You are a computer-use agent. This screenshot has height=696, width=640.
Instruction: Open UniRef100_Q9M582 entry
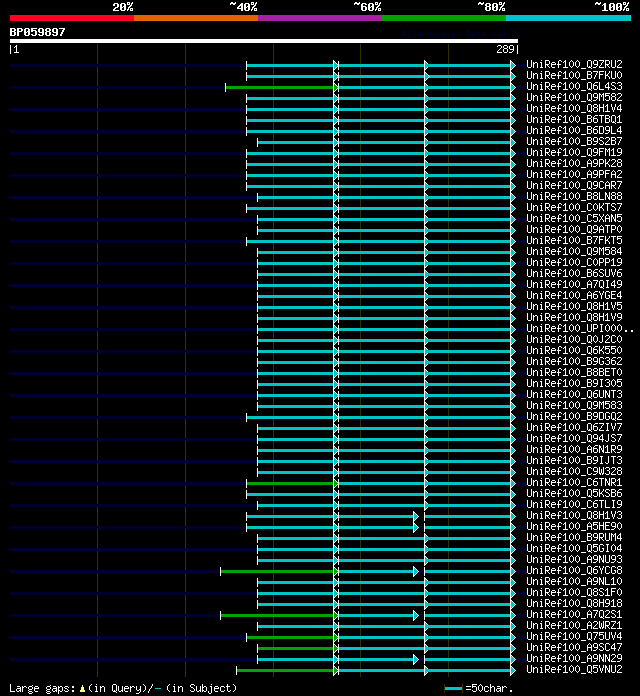(574, 97)
